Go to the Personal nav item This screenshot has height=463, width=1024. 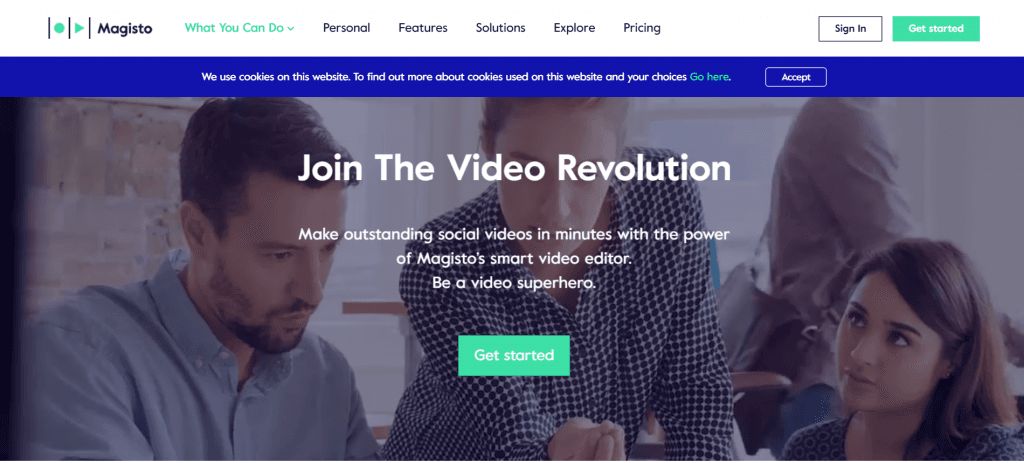click(347, 28)
